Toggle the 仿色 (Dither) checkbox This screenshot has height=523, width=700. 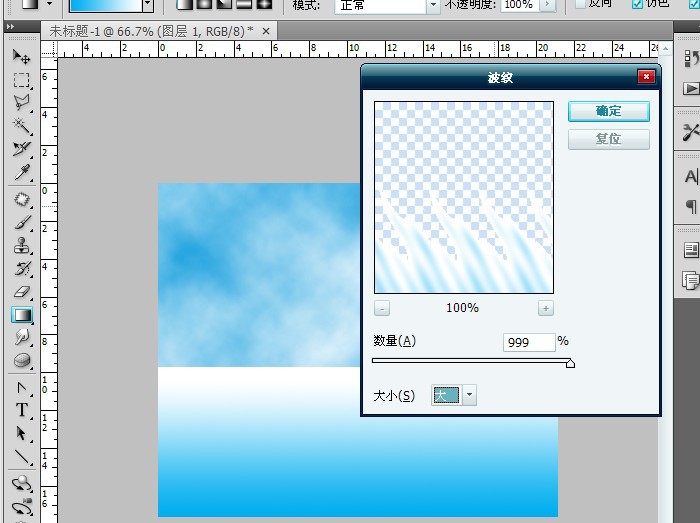[x=638, y=4]
